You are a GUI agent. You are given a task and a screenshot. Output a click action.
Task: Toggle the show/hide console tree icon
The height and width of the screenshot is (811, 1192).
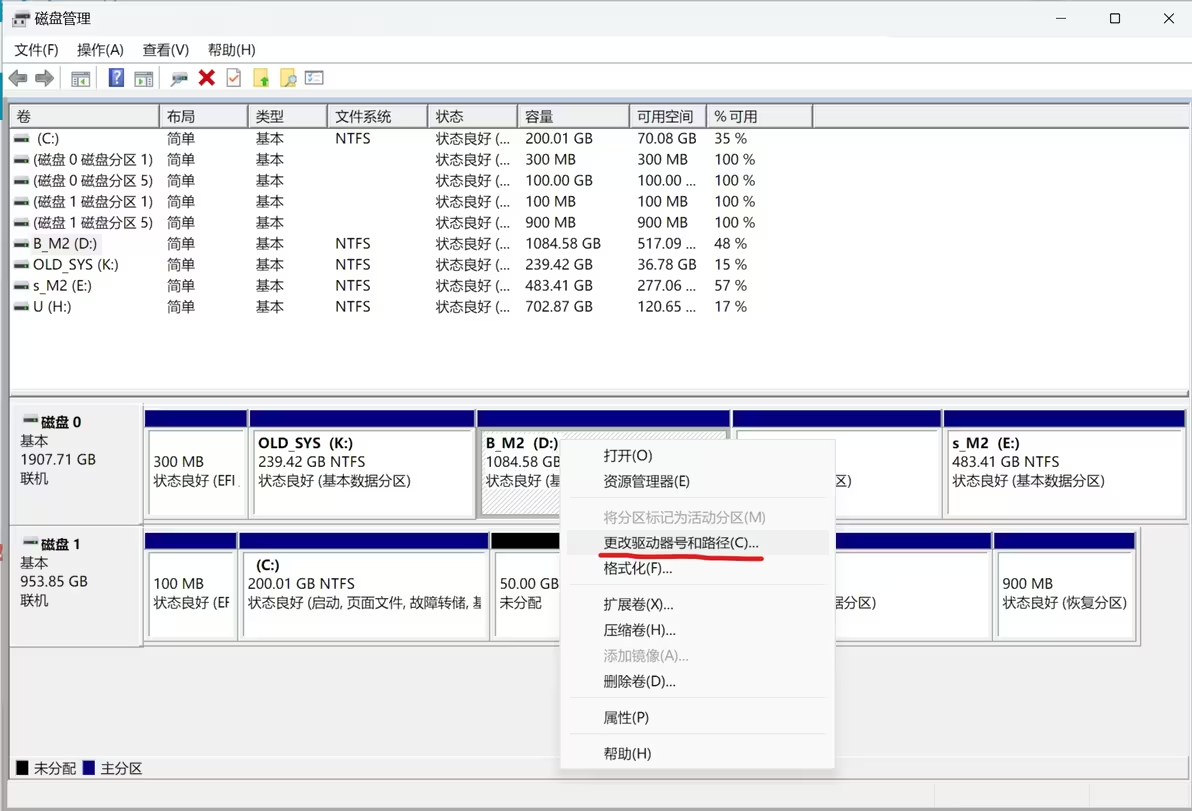tap(81, 78)
